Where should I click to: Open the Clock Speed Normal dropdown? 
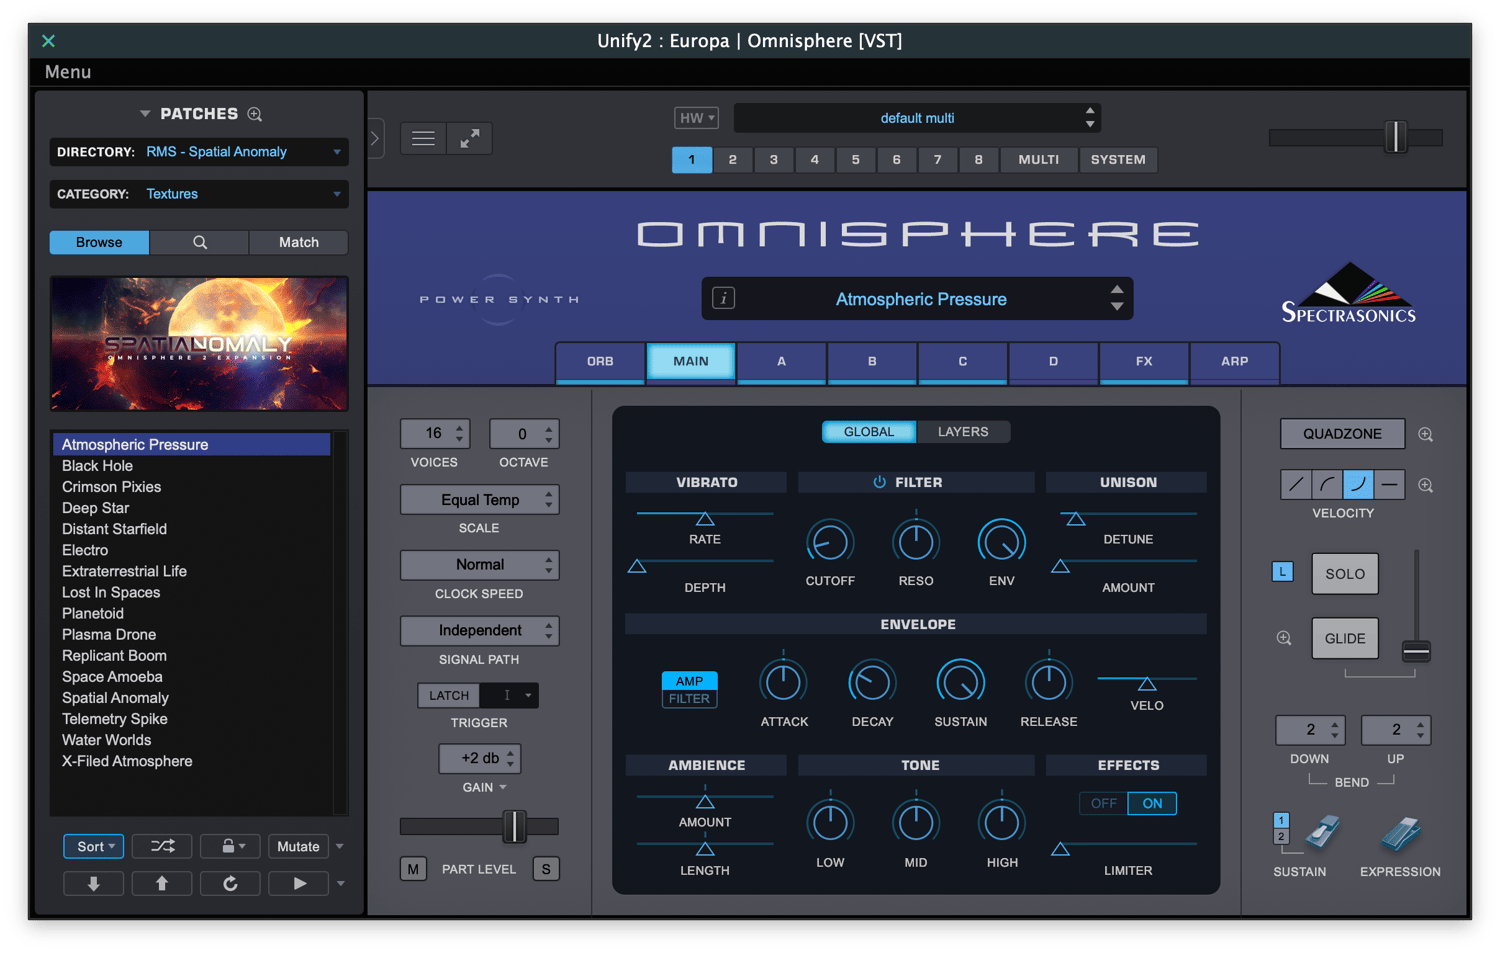(479, 565)
